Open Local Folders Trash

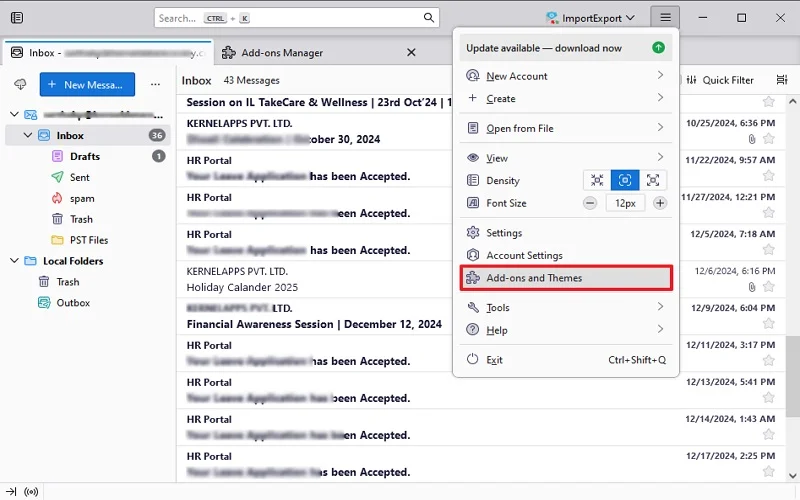[88, 282]
